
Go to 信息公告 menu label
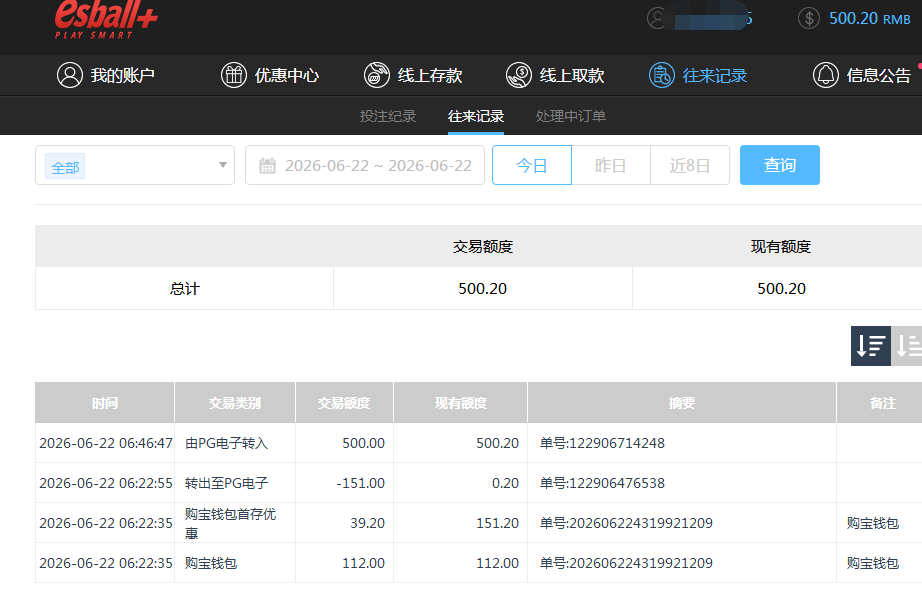pos(878,75)
